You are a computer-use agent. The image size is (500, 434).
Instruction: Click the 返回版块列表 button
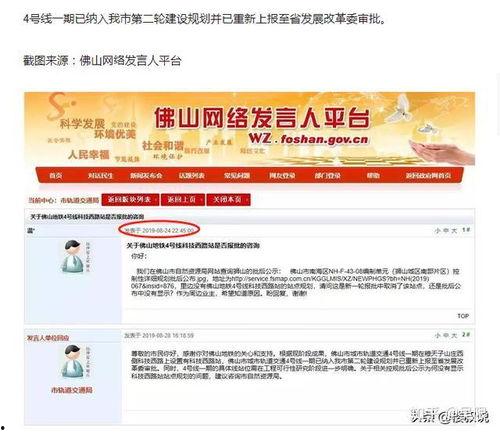pyautogui.click(x=130, y=200)
